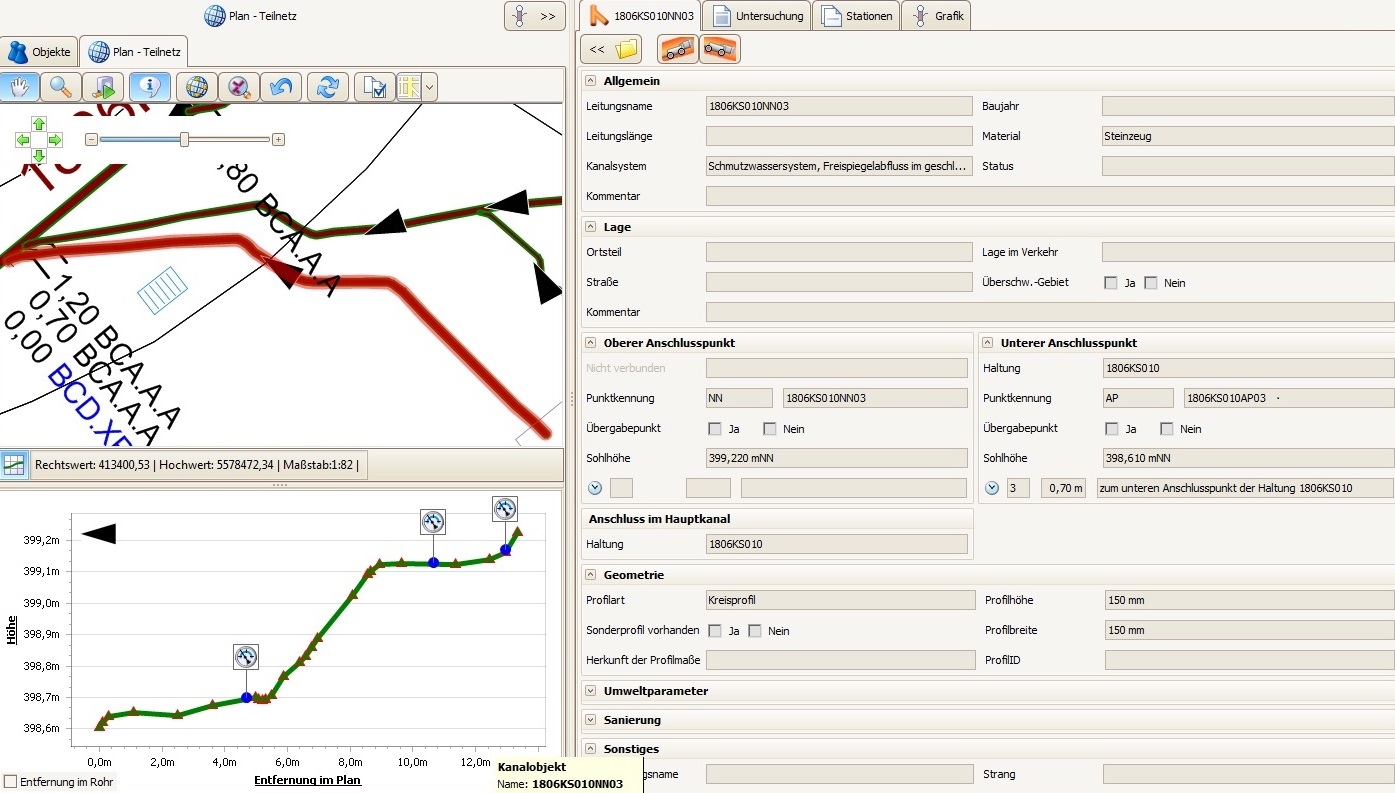Check 'Ja' for Überschw.-Gebiet
The height and width of the screenshot is (793, 1395).
pyautogui.click(x=1111, y=283)
